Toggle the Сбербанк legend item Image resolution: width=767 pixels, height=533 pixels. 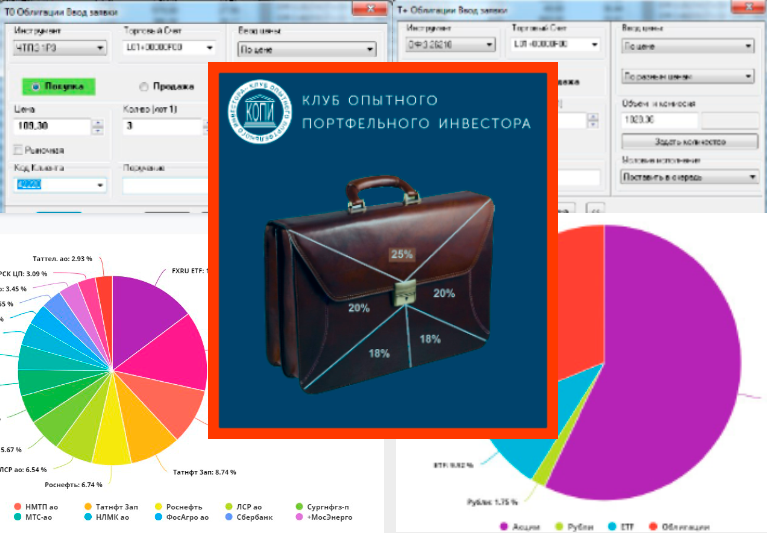pyautogui.click(x=249, y=517)
